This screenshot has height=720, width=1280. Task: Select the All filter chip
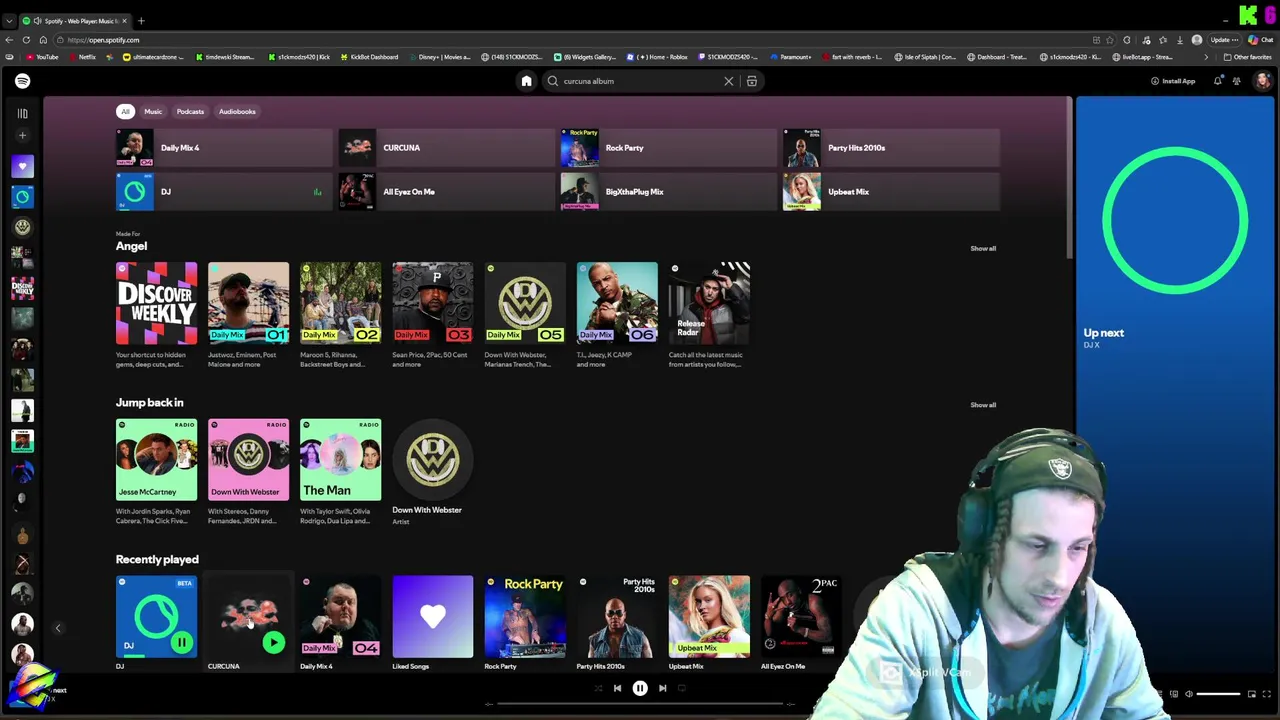[x=125, y=111]
